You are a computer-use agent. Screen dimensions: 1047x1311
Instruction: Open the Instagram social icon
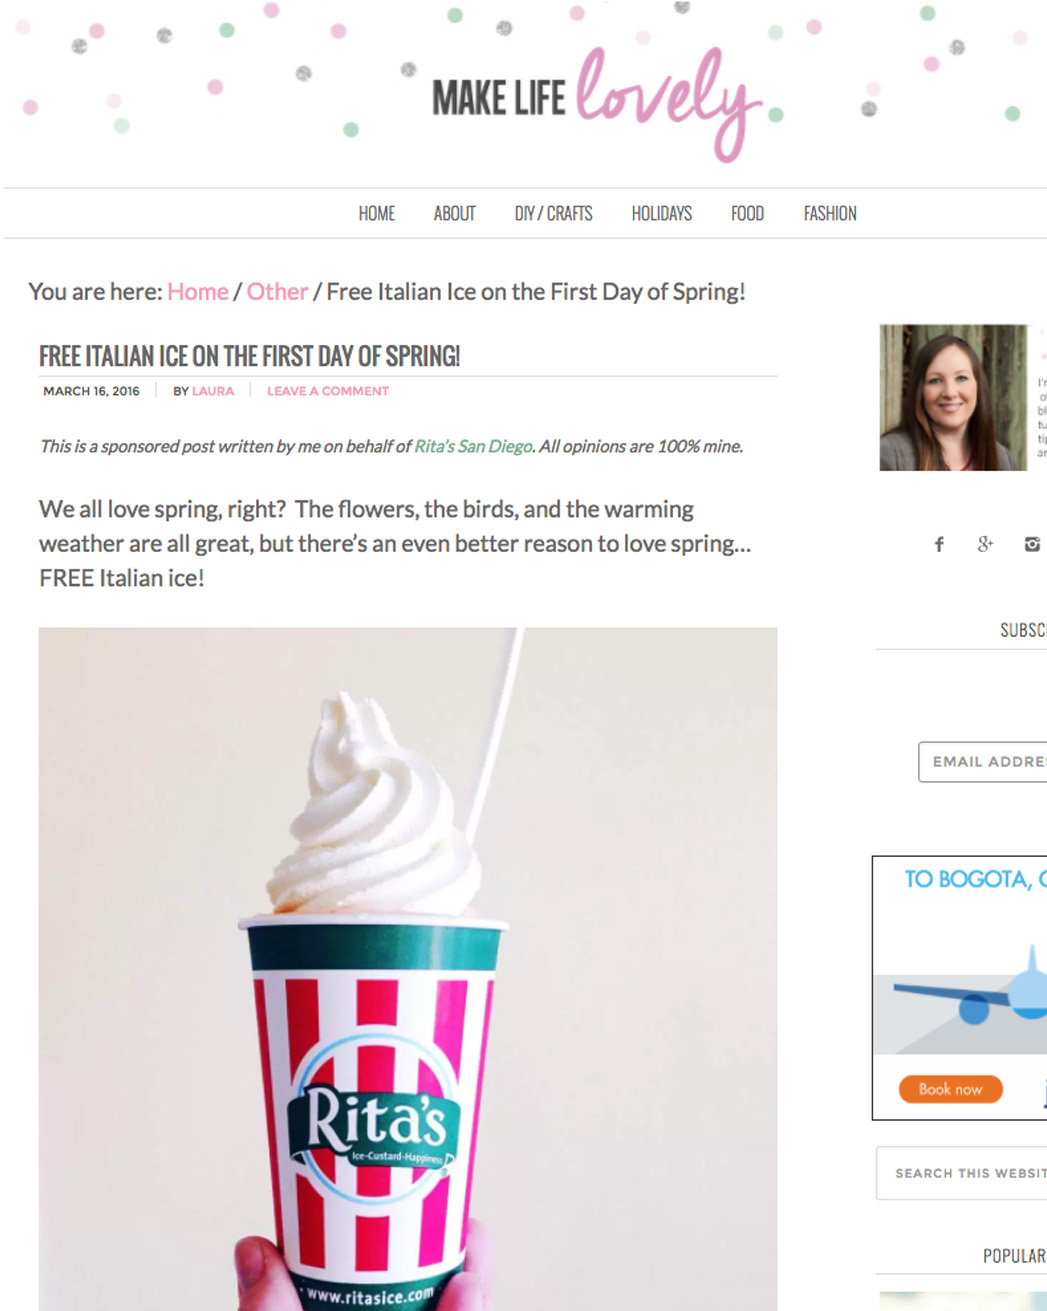(x=1032, y=544)
